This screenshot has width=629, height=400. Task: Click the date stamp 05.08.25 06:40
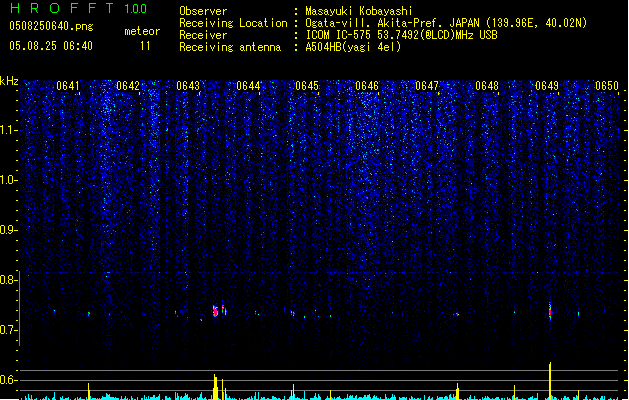(x=51, y=46)
